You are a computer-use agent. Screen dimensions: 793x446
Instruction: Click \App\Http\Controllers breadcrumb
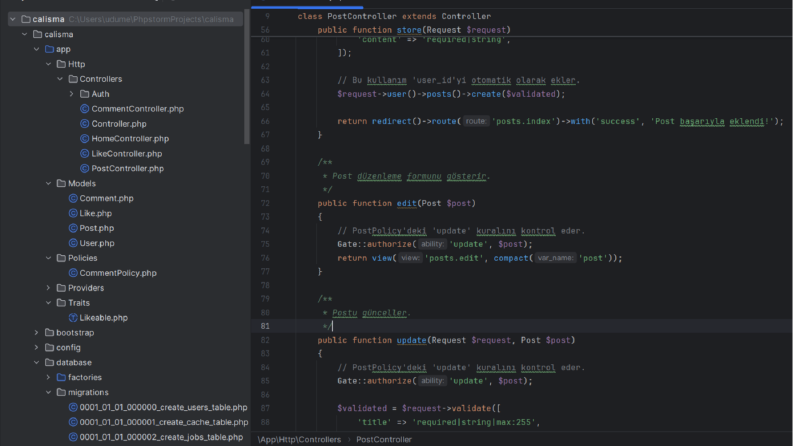(x=299, y=439)
